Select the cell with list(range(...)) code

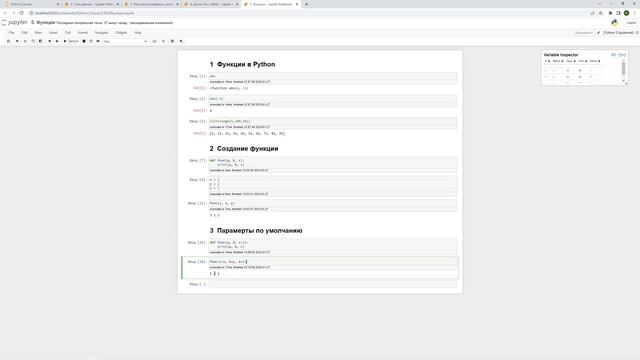[x=333, y=121]
